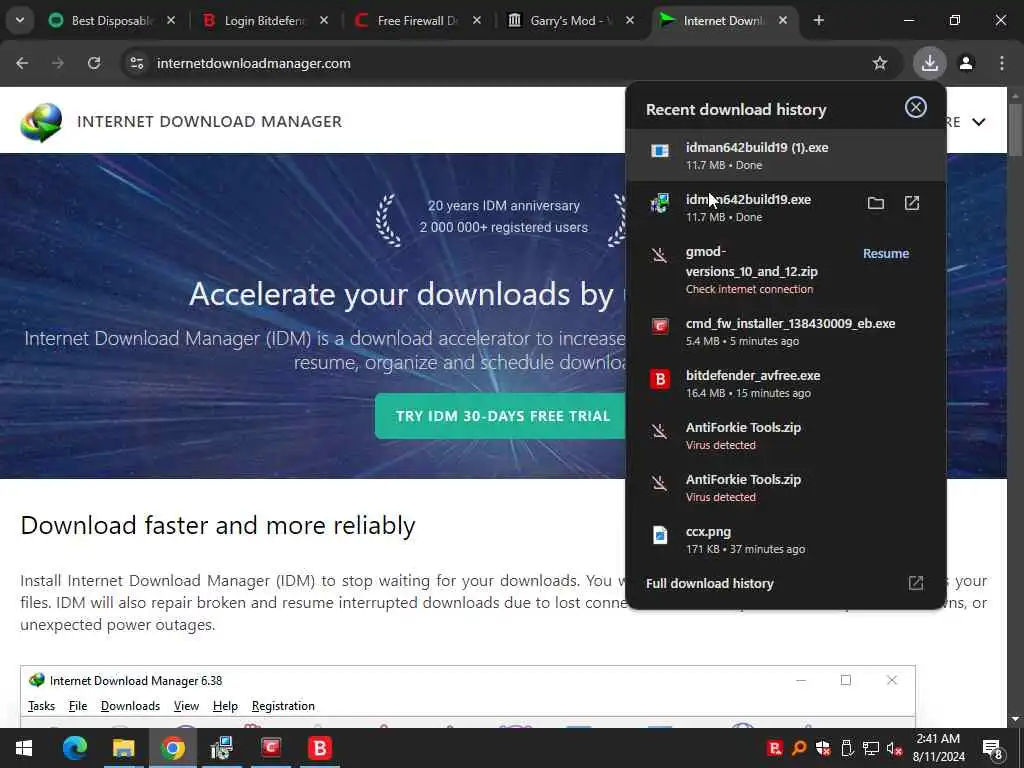Open File Explorer from the taskbar
This screenshot has height=768, width=1024.
(123, 748)
